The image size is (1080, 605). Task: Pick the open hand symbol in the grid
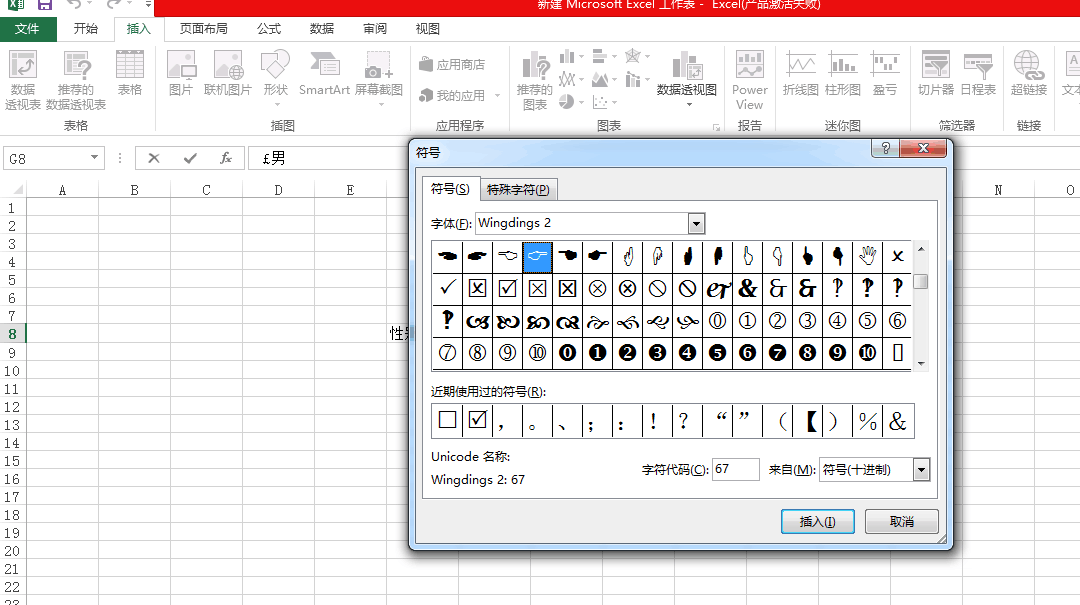pos(867,256)
